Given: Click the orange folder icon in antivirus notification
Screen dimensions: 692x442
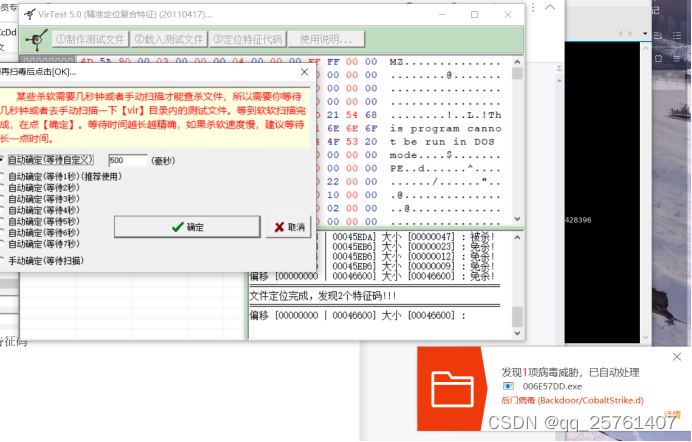Looking at the screenshot, I should click(452, 390).
